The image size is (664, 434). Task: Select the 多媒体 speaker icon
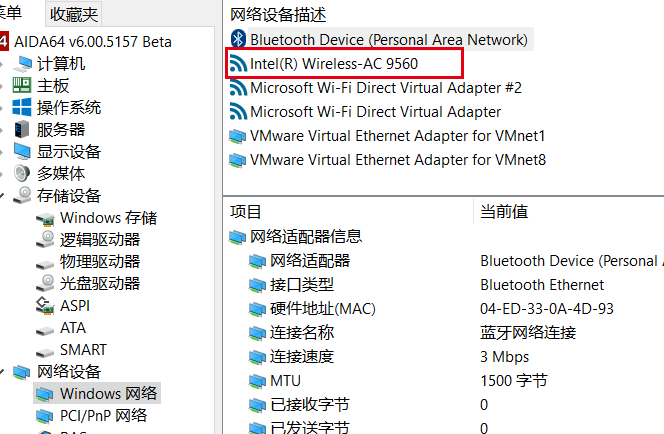coord(22,173)
